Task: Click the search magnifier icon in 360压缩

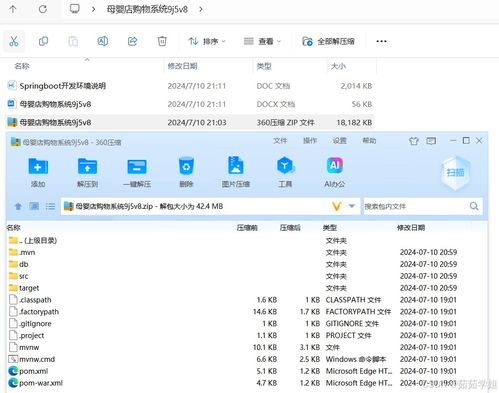Action: tap(474, 206)
